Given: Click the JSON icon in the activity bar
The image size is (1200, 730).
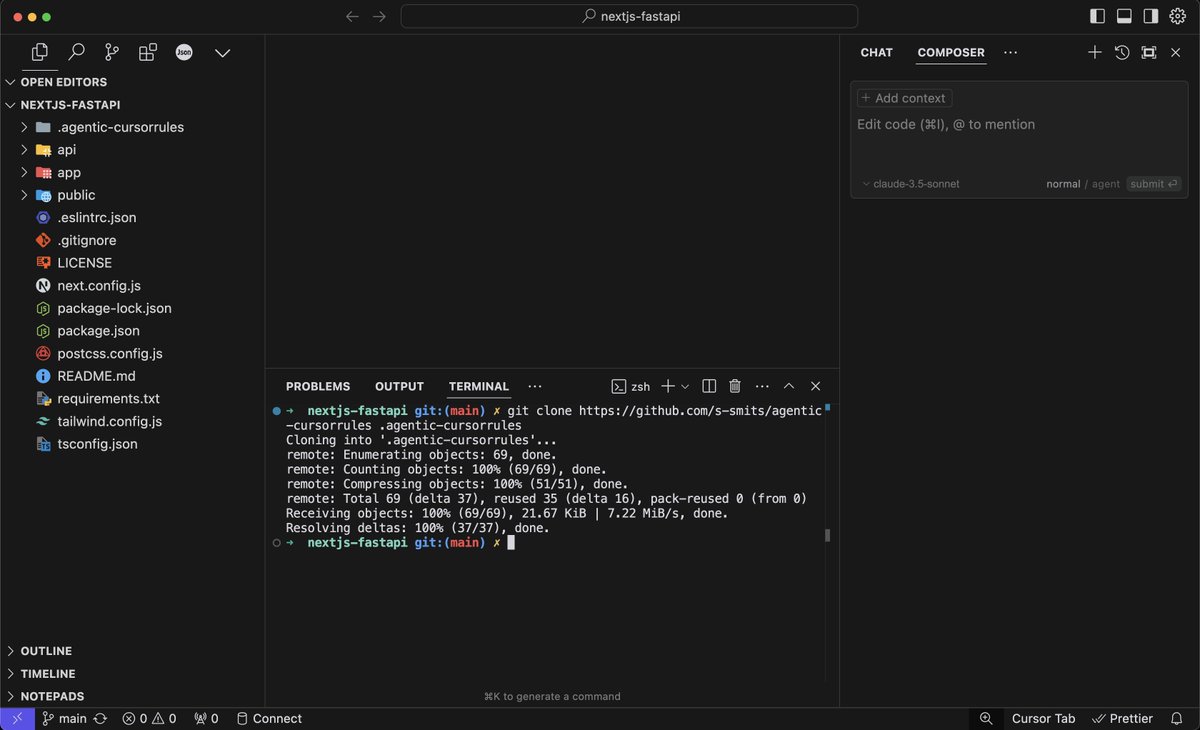Looking at the screenshot, I should coord(184,51).
